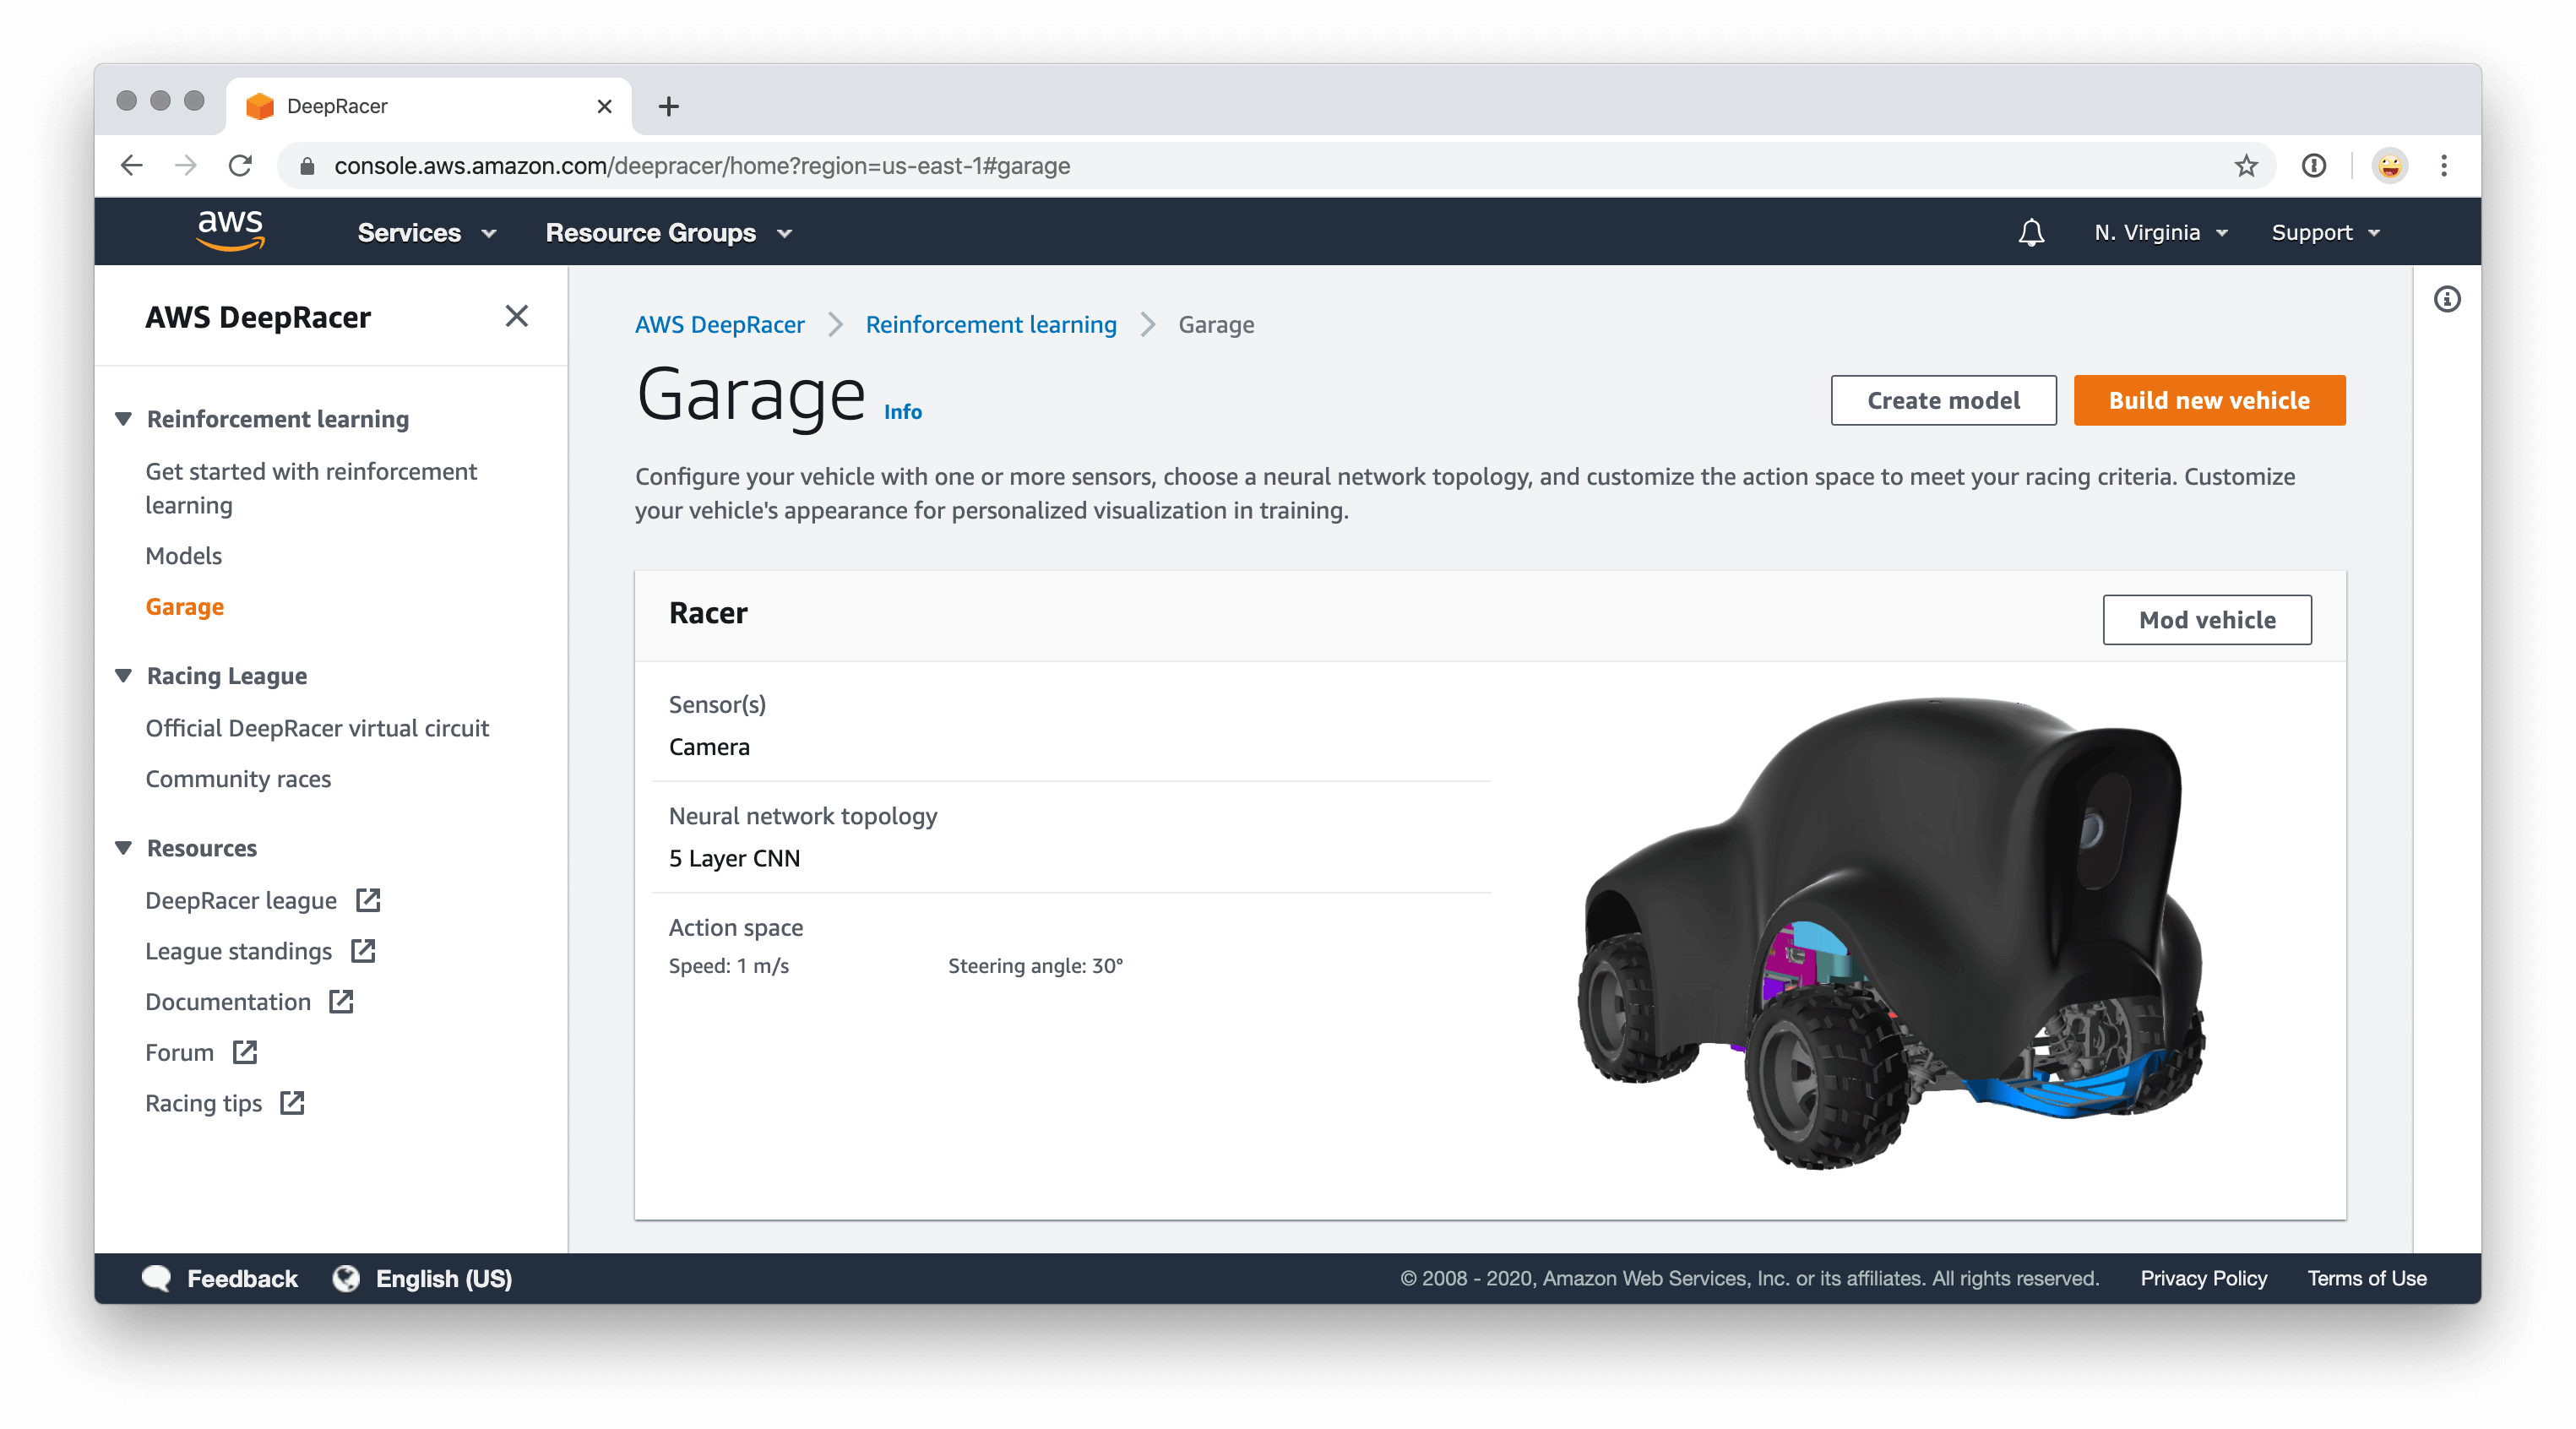2576x1429 pixels.
Task: Click the external link icon beside Documentation
Action: click(342, 1001)
